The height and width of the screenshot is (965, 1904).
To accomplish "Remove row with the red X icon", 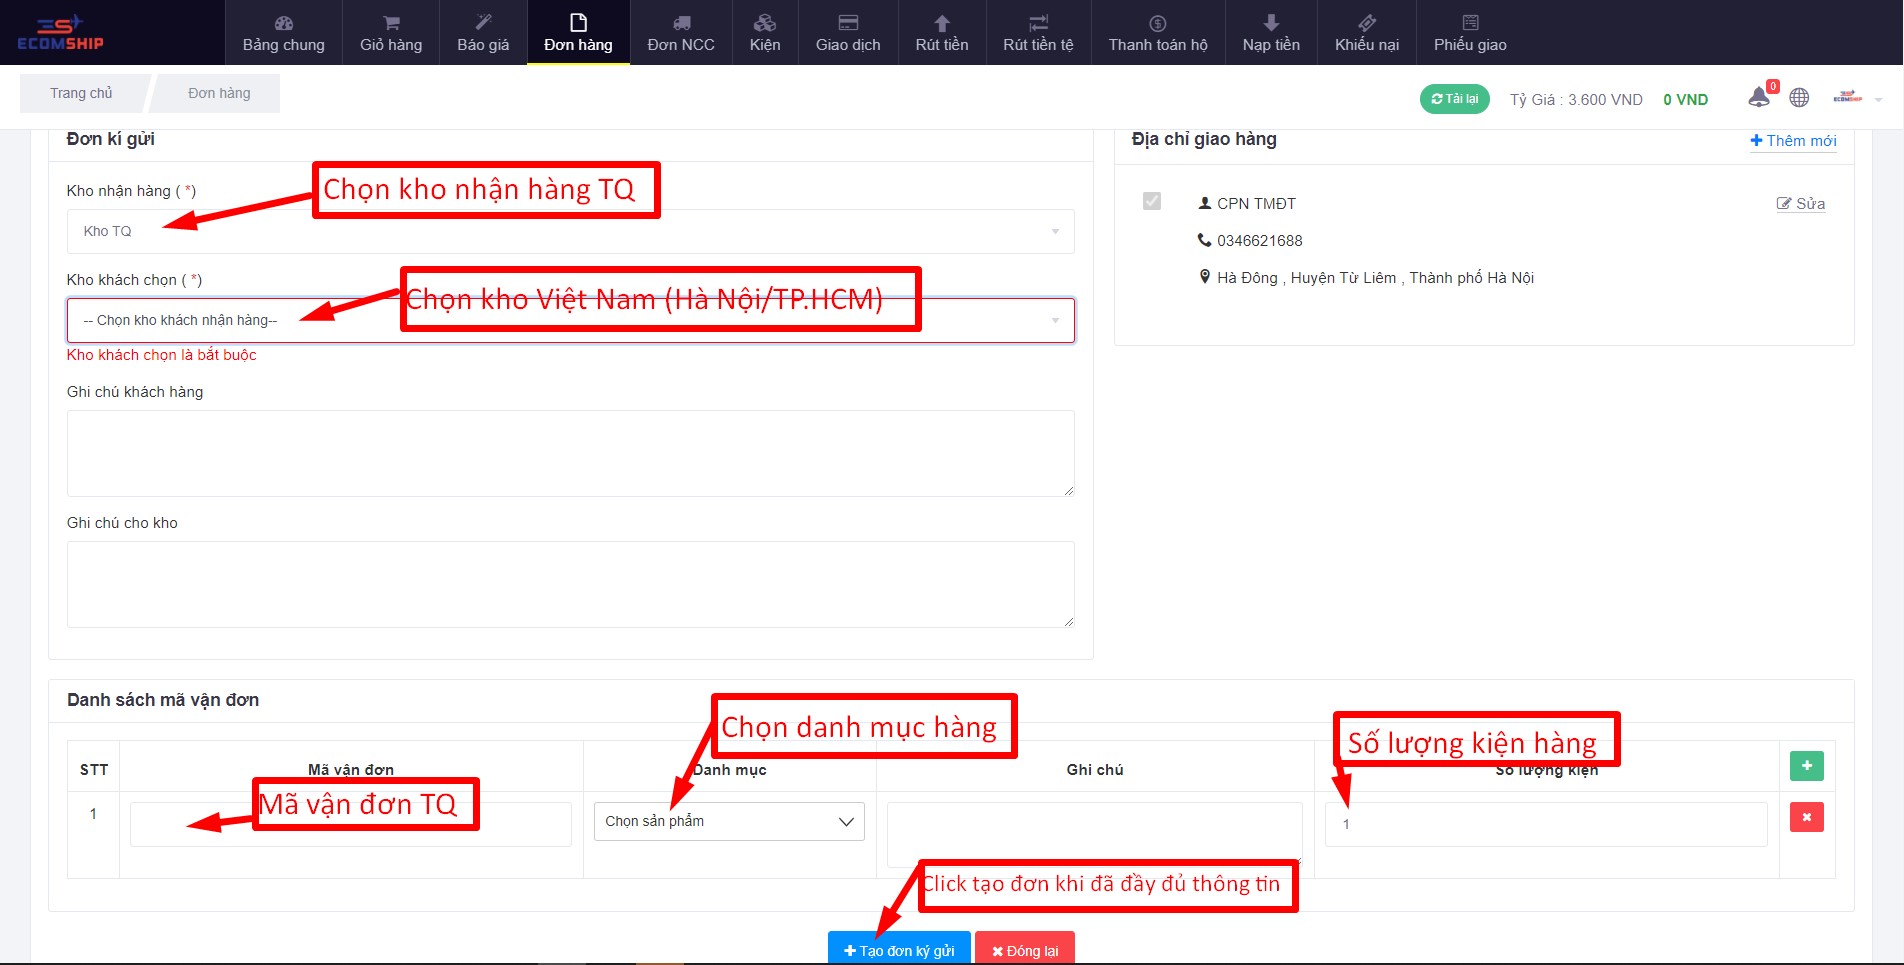I will pyautogui.click(x=1806, y=817).
